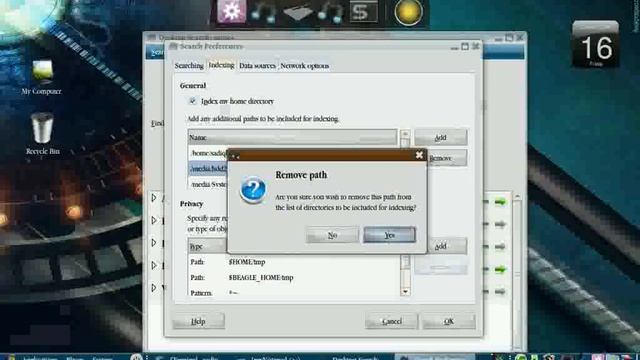Click the S icon in the top dock
Screen dimensions: 640x360
tap(363, 11)
